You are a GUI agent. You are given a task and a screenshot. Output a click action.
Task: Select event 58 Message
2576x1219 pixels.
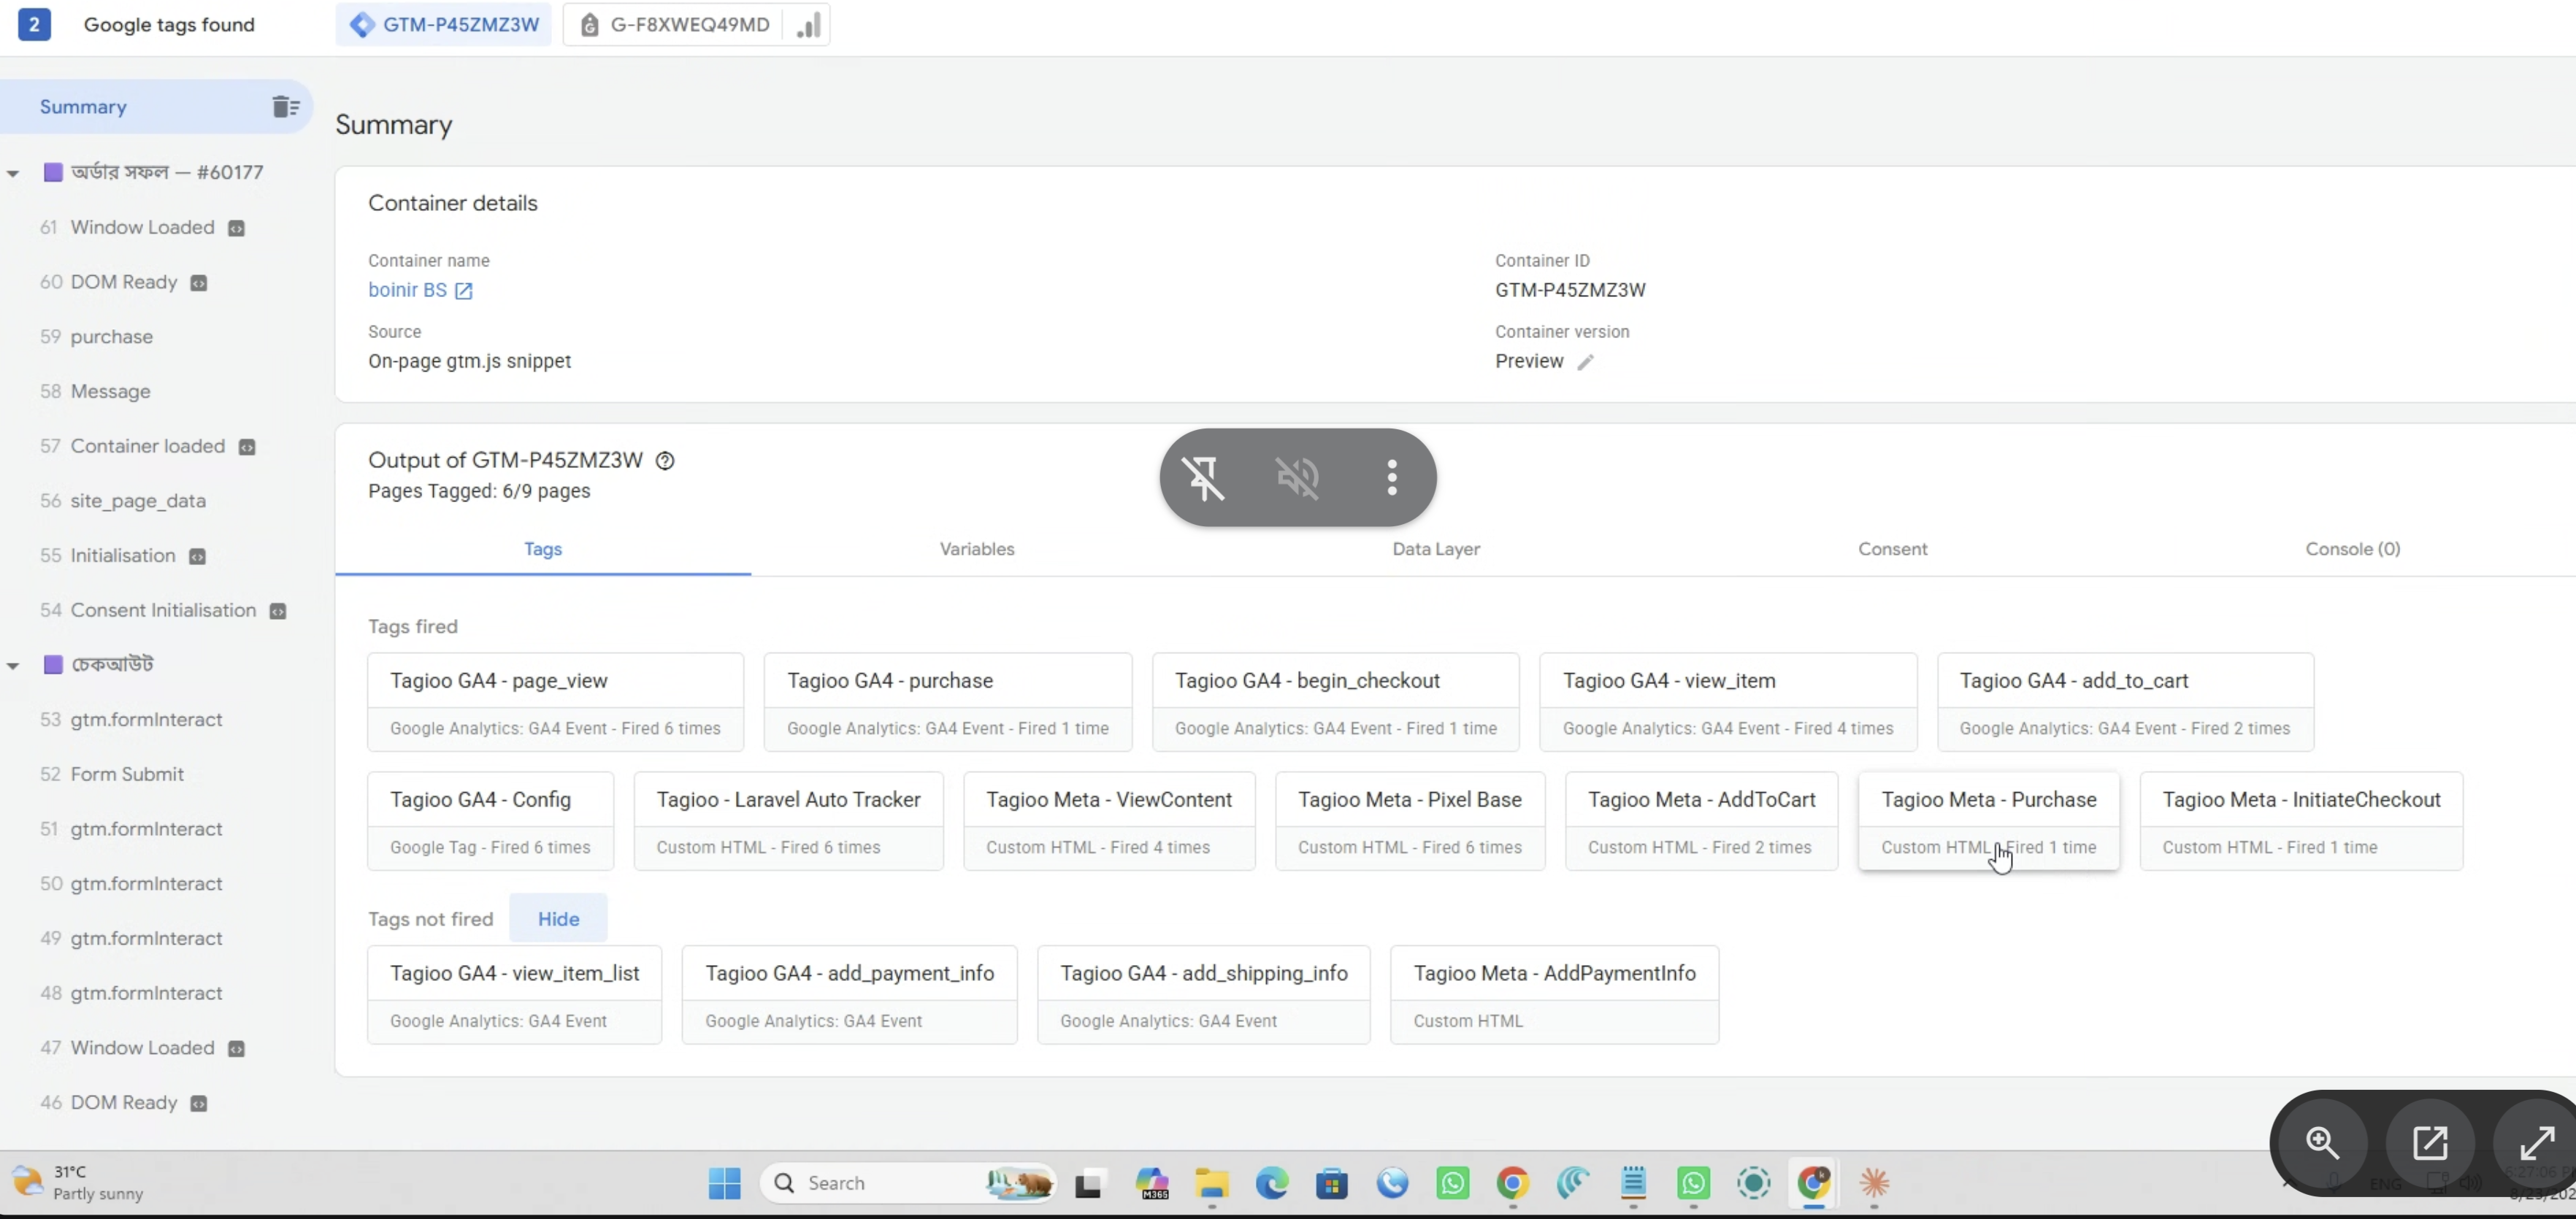96,391
